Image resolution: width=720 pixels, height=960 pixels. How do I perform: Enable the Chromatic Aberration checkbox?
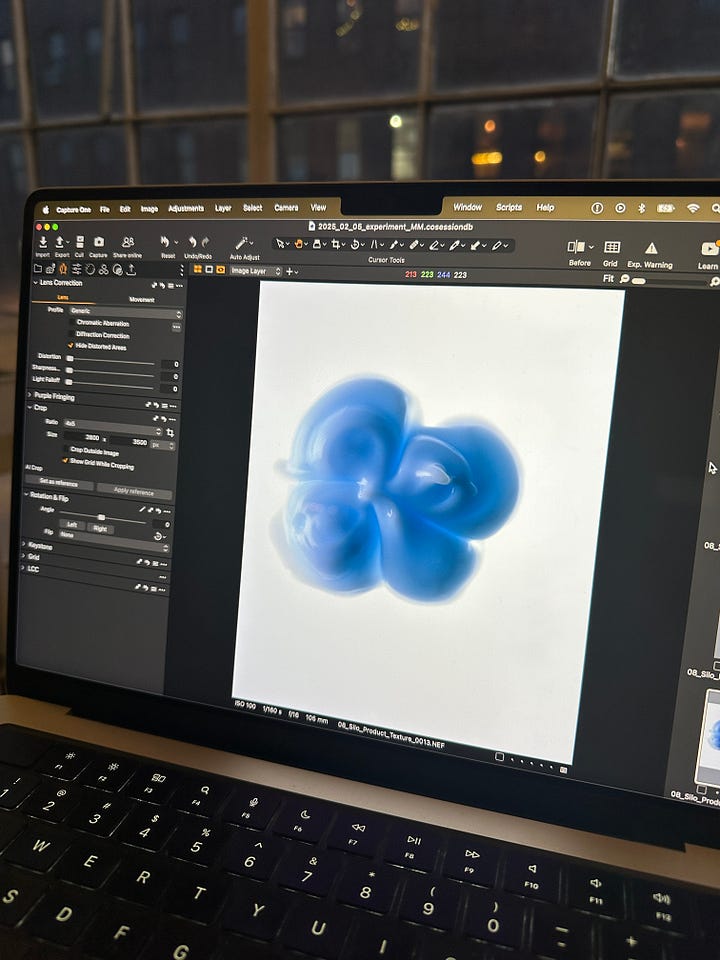[71, 322]
